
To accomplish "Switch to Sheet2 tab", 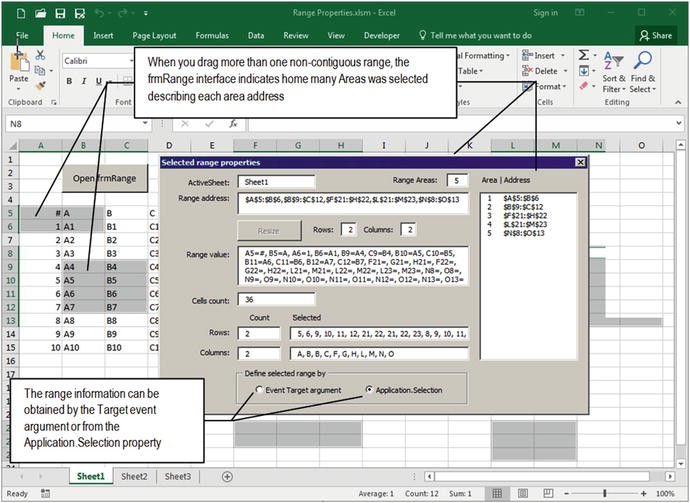I will tap(134, 477).
